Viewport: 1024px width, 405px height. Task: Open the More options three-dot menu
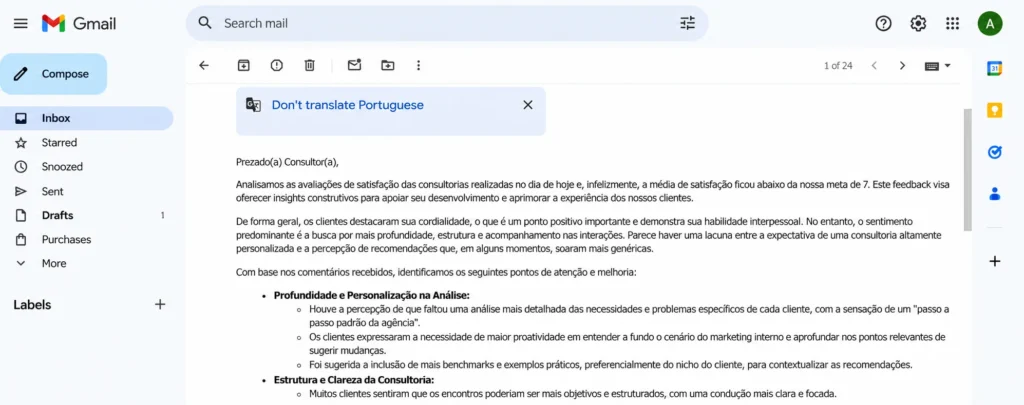(x=419, y=65)
